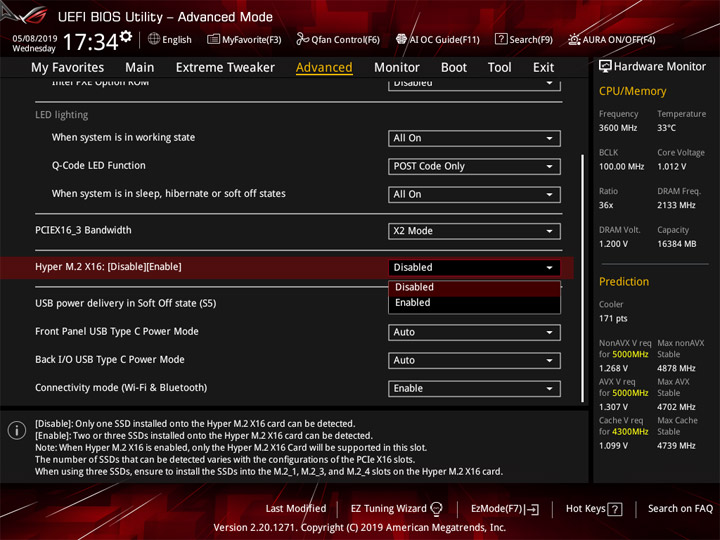
Task: Click the 2133 MHz DRAM frequency value
Action: [x=676, y=205]
